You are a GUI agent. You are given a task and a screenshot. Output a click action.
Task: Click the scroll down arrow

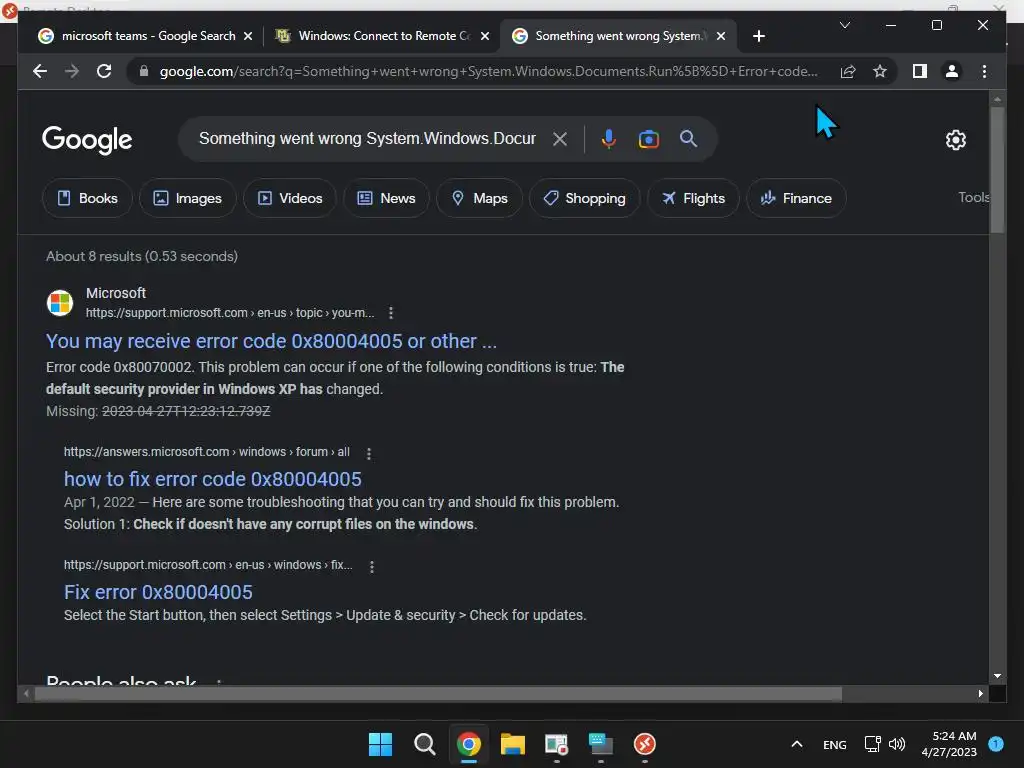[x=997, y=677]
